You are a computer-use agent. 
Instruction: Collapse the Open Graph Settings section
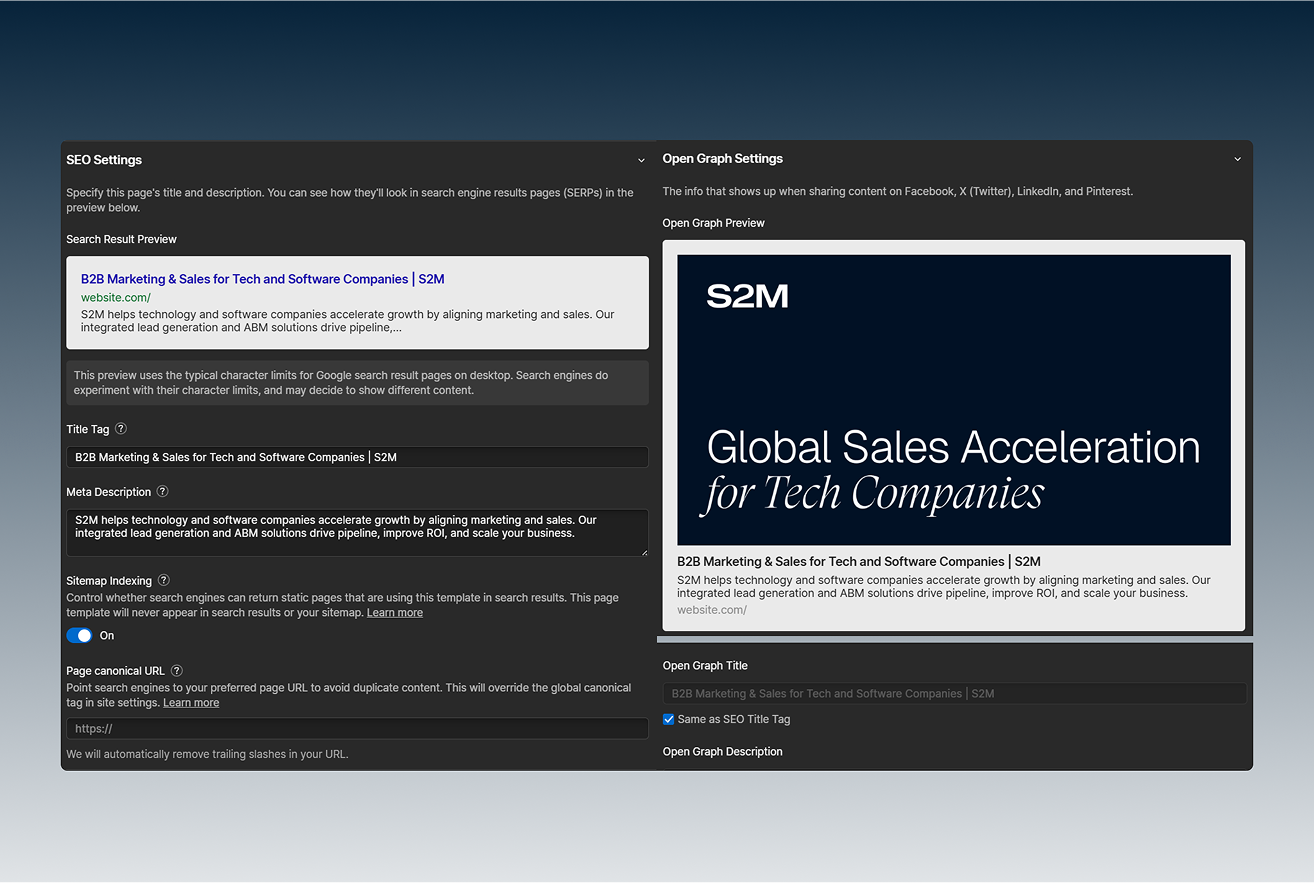(1237, 159)
